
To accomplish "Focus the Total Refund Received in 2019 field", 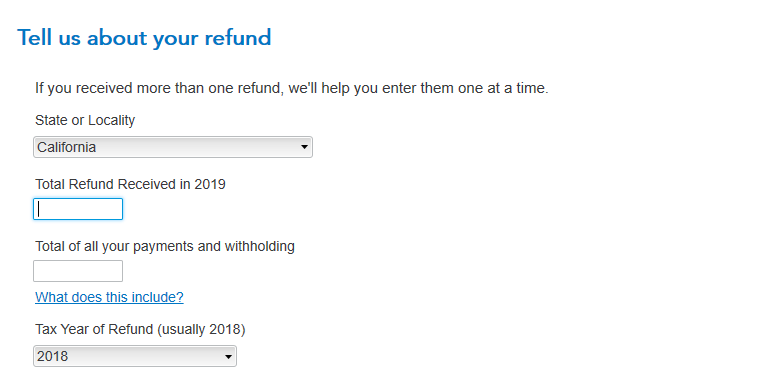I will point(78,209).
